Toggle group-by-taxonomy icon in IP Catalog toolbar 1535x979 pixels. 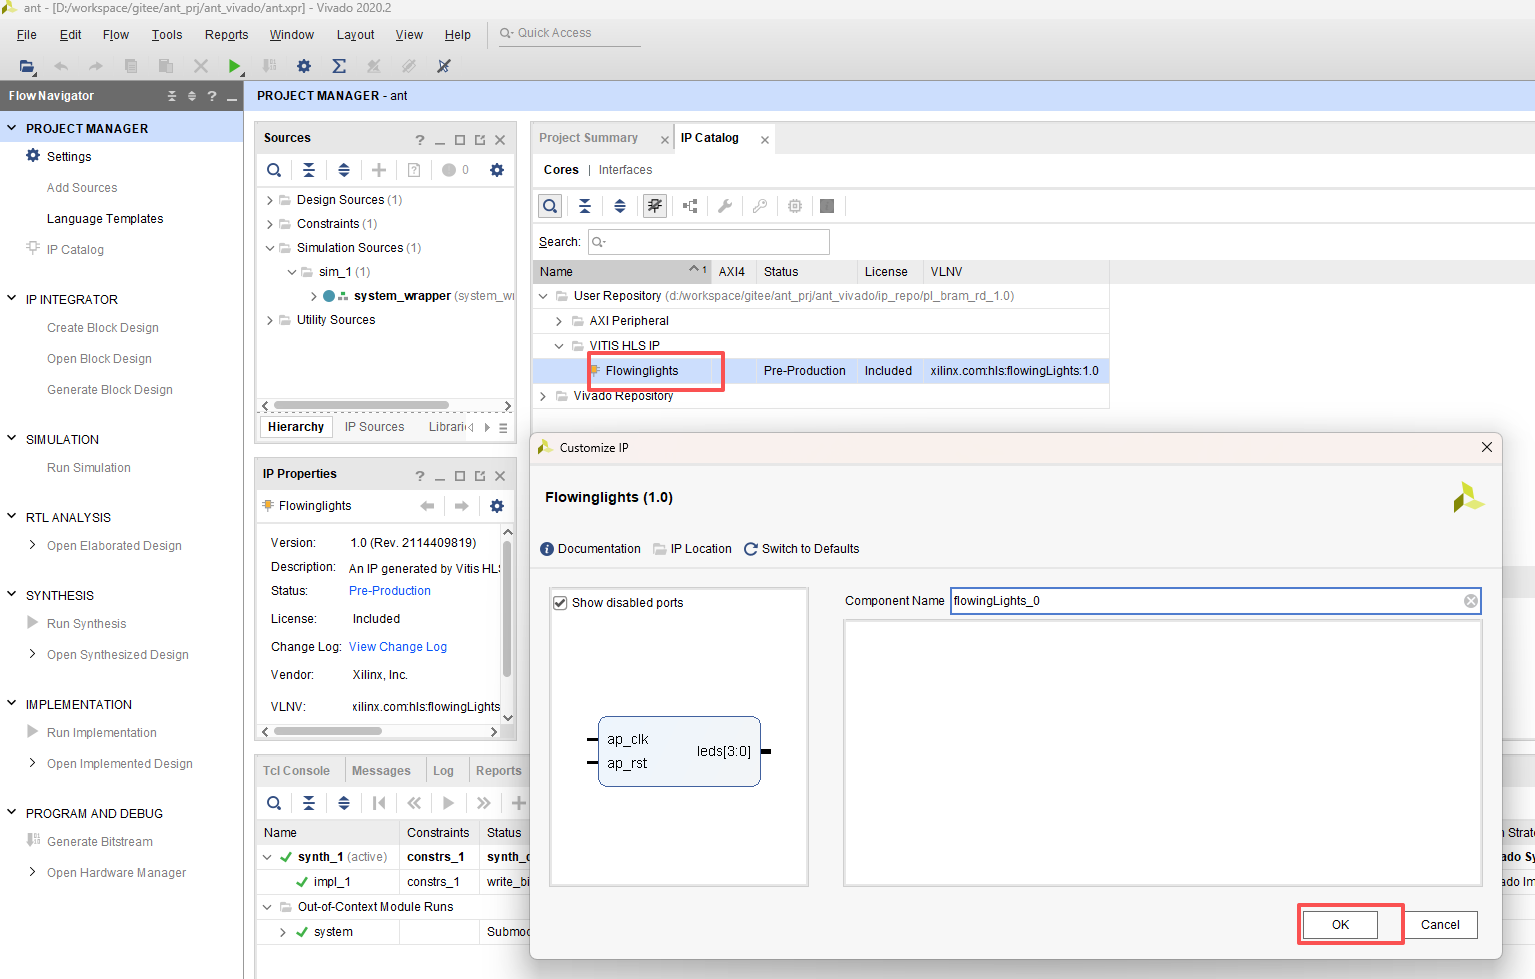pos(655,206)
